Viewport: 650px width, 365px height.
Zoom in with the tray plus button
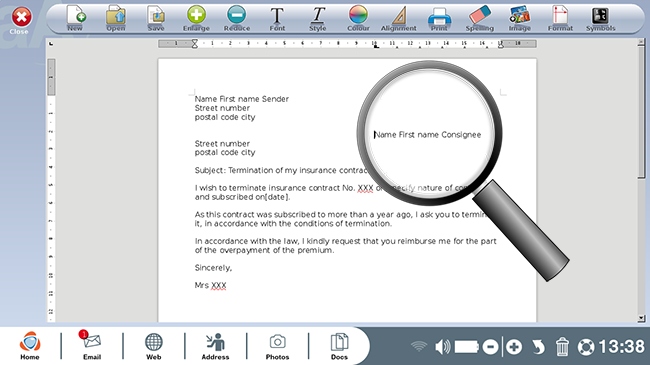[514, 347]
